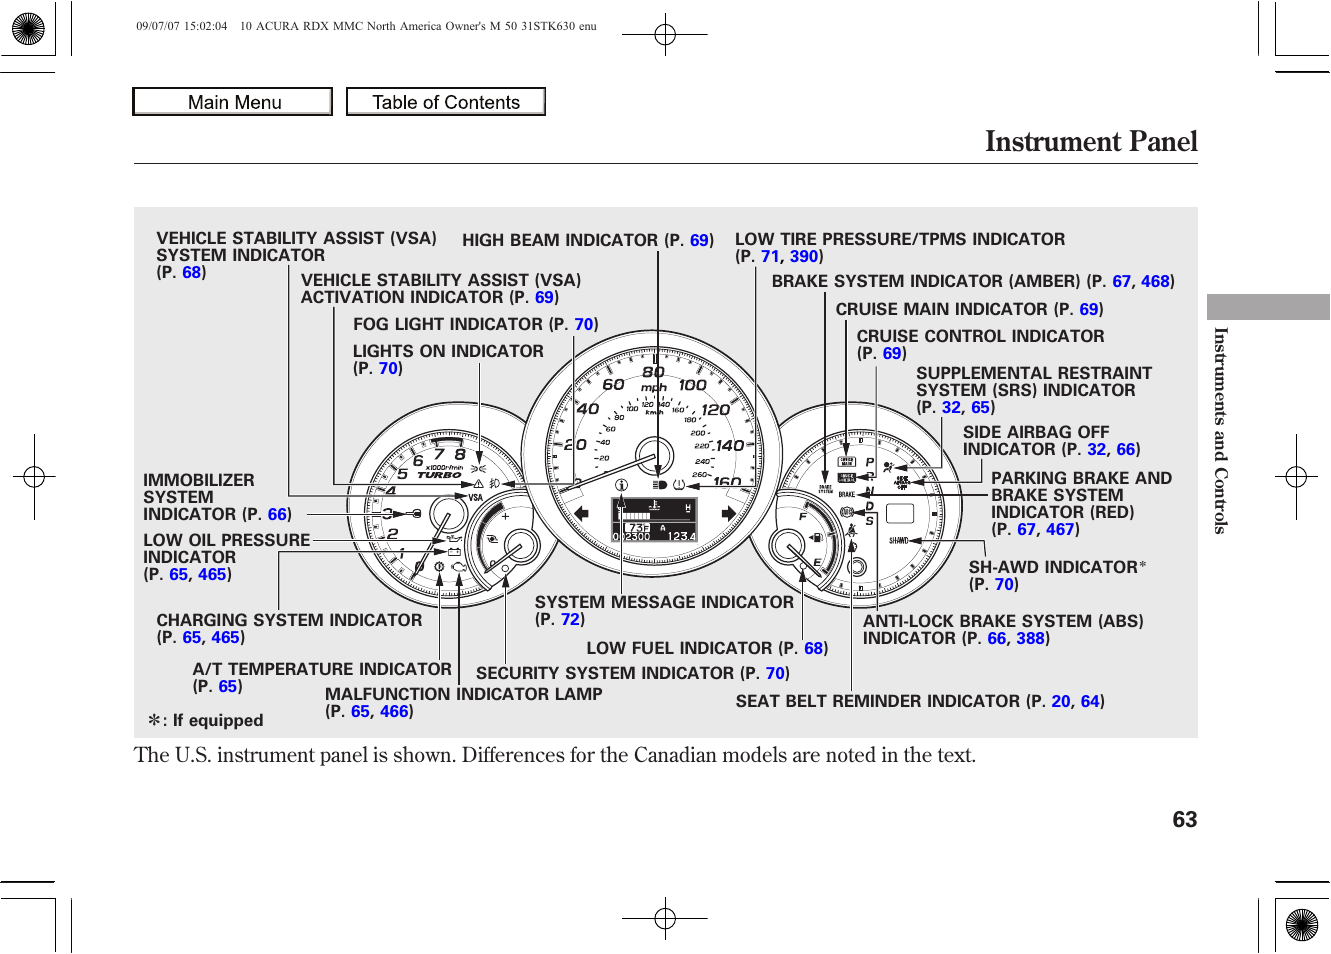1331x954 pixels.
Task: Open page 390 link for TPMS Indicator
Action: (804, 256)
